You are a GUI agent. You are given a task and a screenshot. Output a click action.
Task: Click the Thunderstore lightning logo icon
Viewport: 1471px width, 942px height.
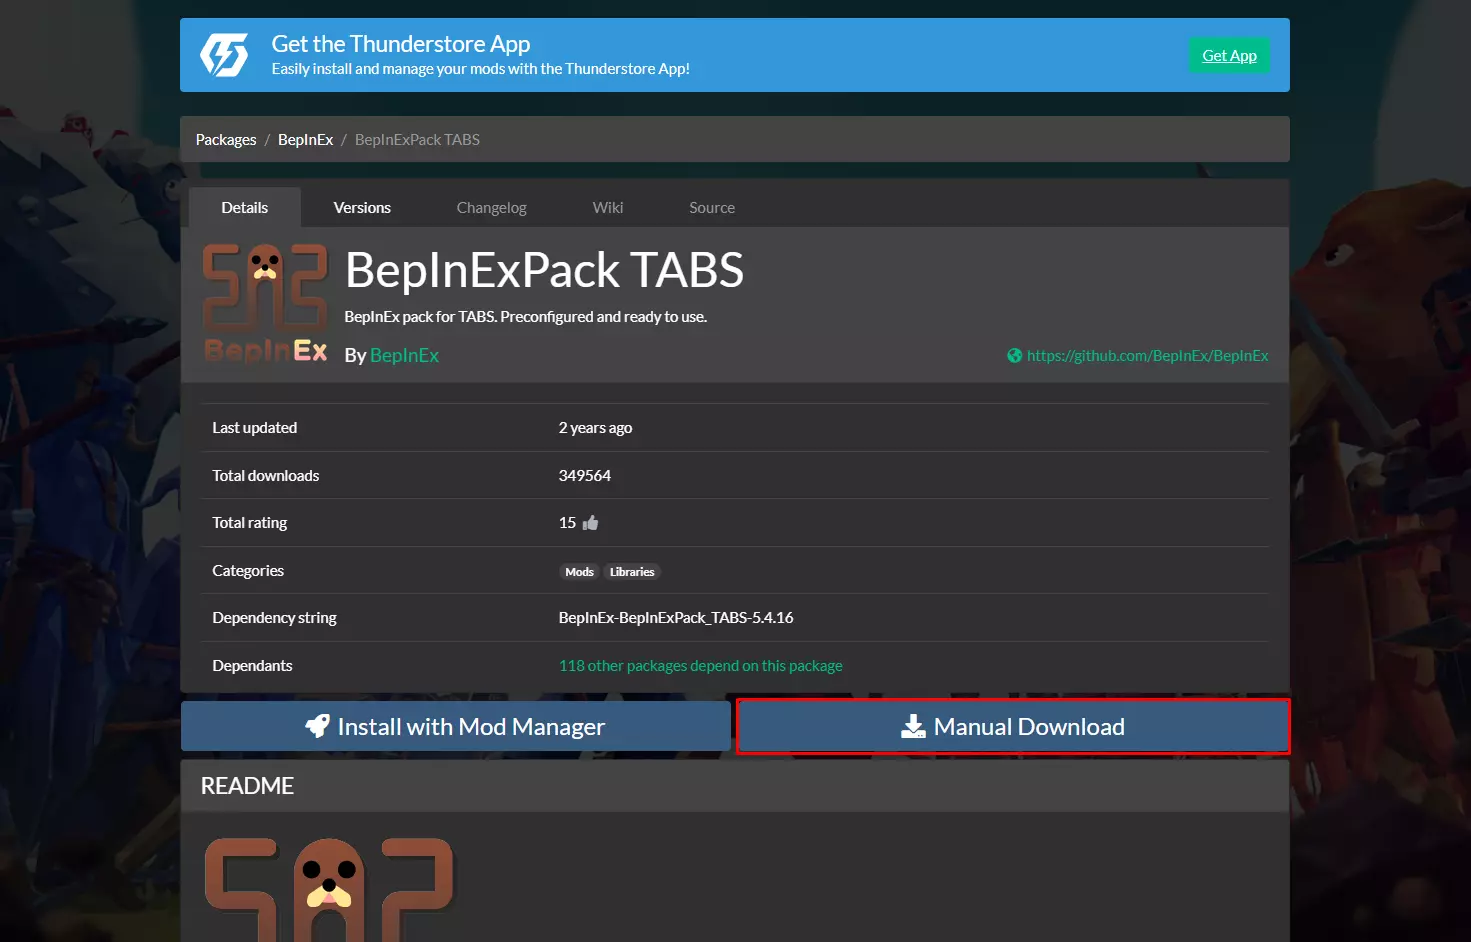point(224,55)
